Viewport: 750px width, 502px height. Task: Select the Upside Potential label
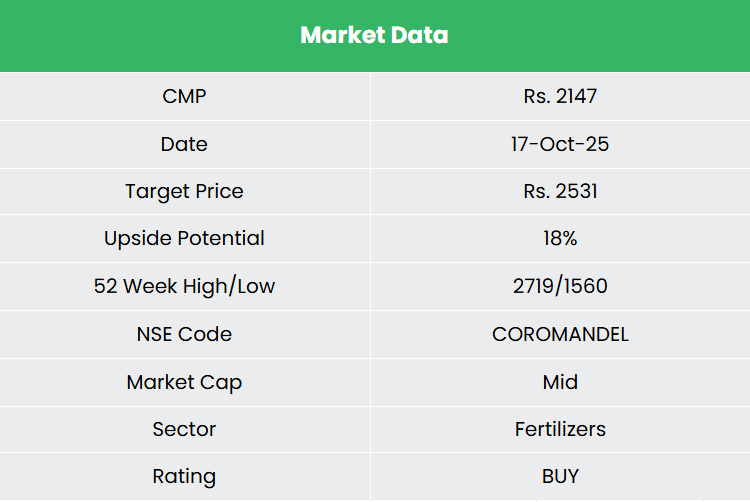coord(184,238)
